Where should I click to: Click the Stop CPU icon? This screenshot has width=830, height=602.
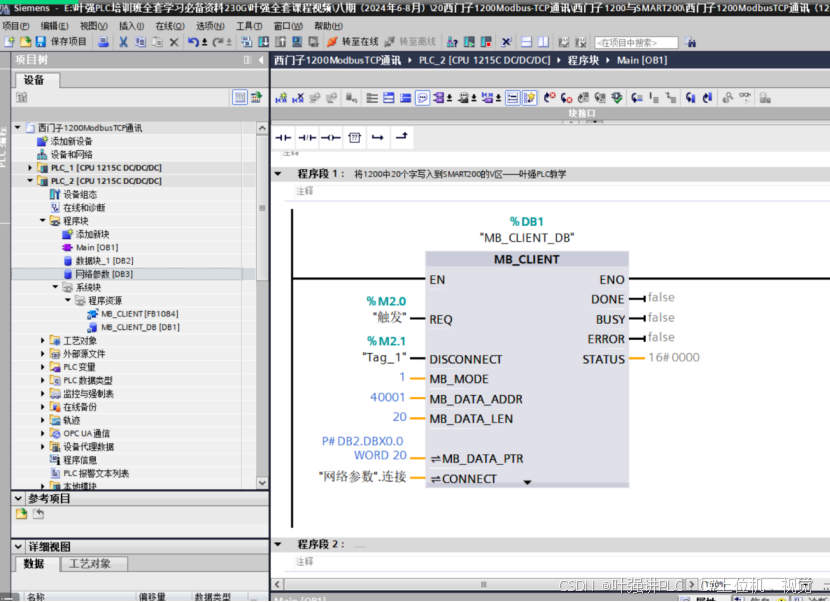[486, 42]
